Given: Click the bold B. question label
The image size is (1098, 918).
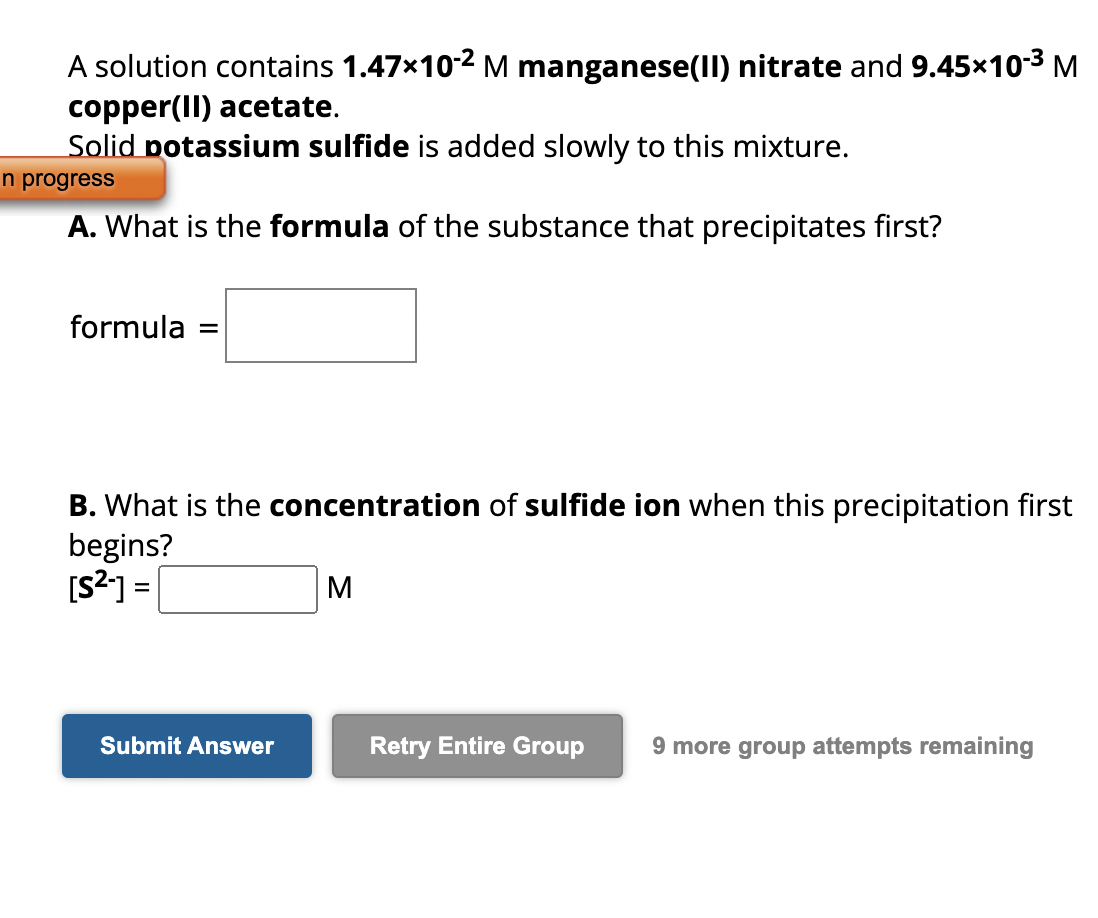Looking at the screenshot, I should (83, 505).
